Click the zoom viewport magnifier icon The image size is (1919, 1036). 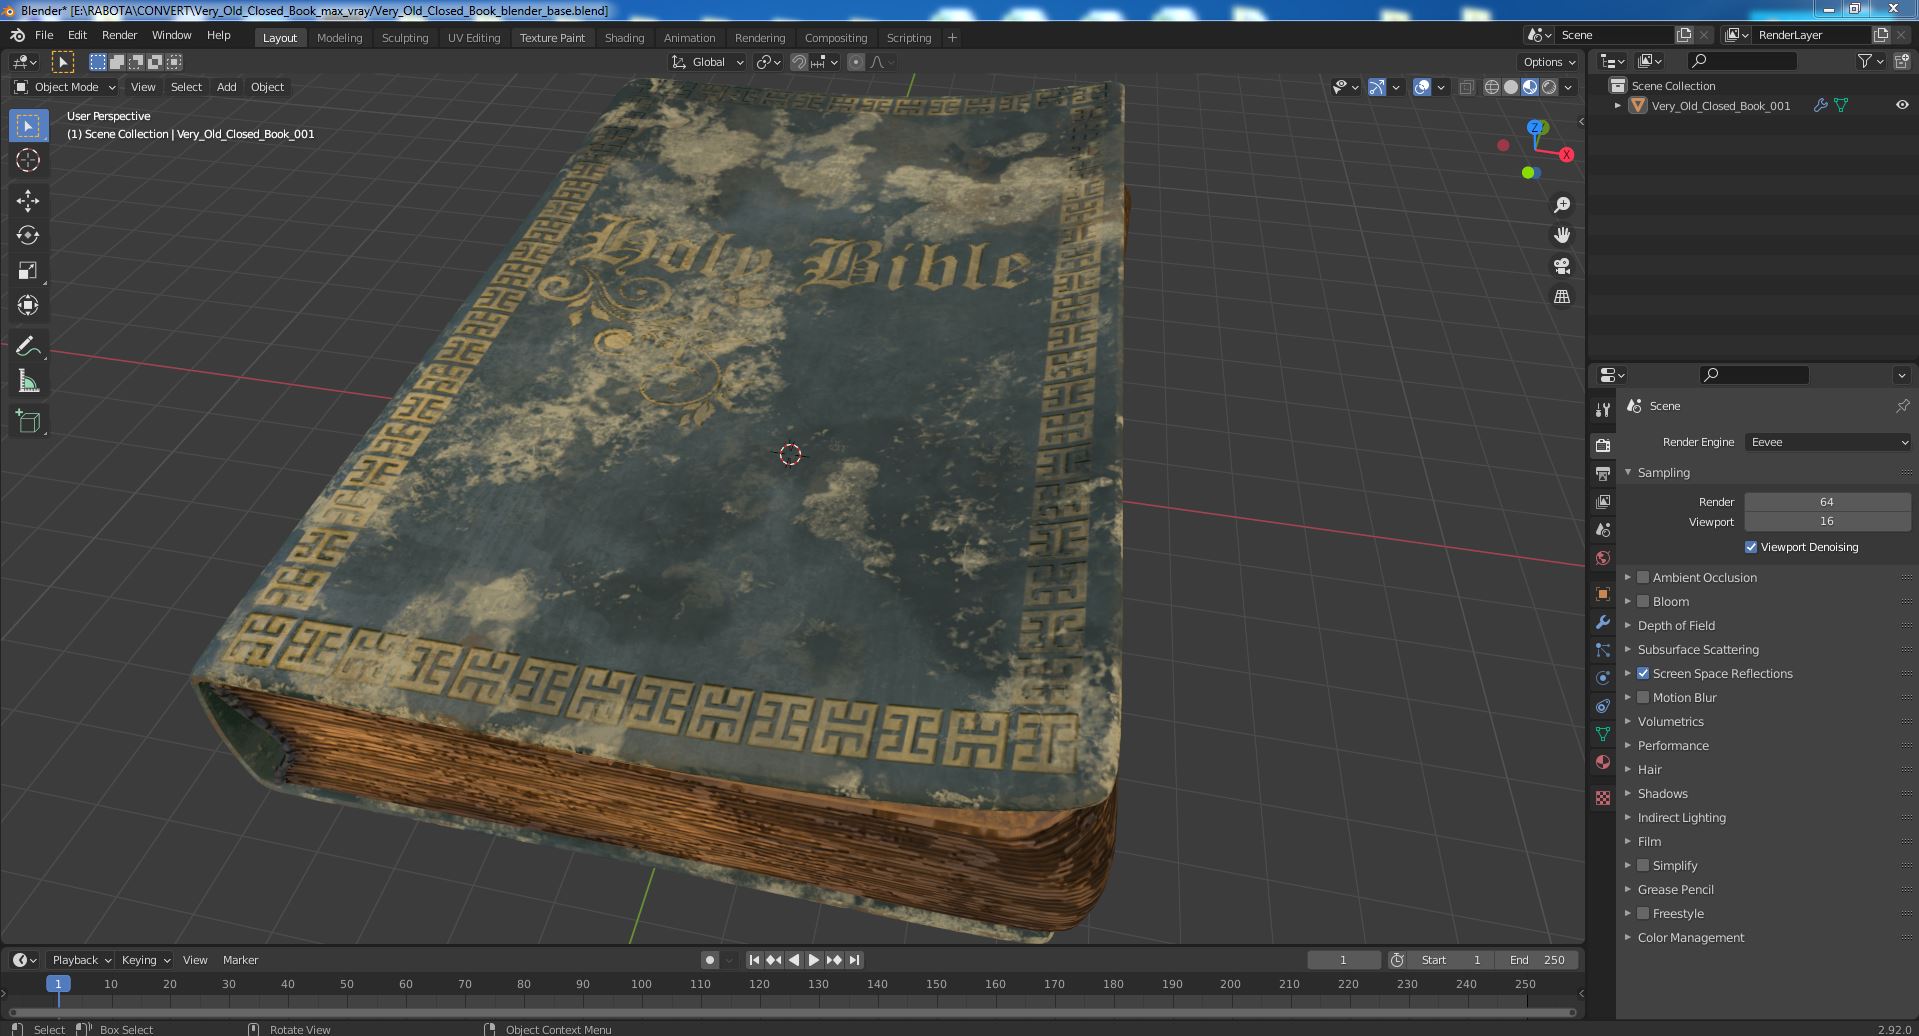tap(1562, 205)
